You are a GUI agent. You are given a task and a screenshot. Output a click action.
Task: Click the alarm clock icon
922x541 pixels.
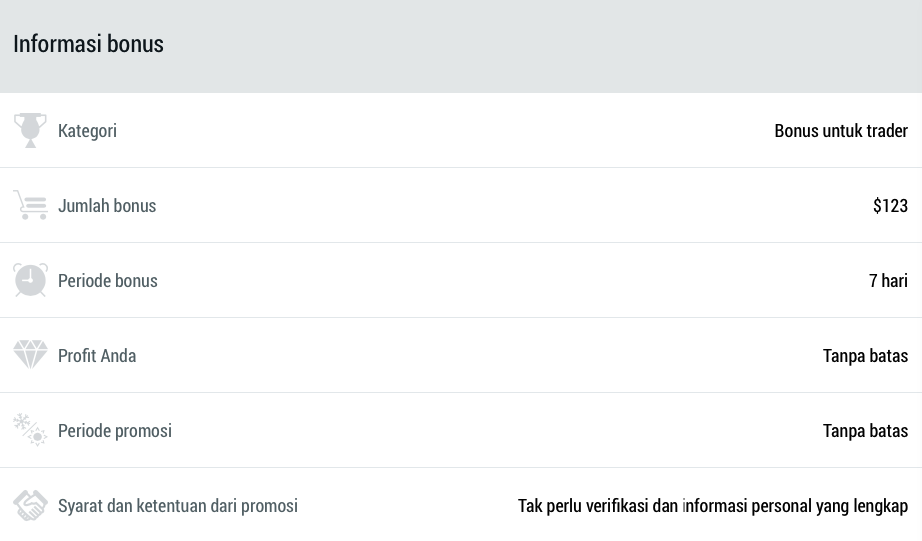[x=30, y=280]
